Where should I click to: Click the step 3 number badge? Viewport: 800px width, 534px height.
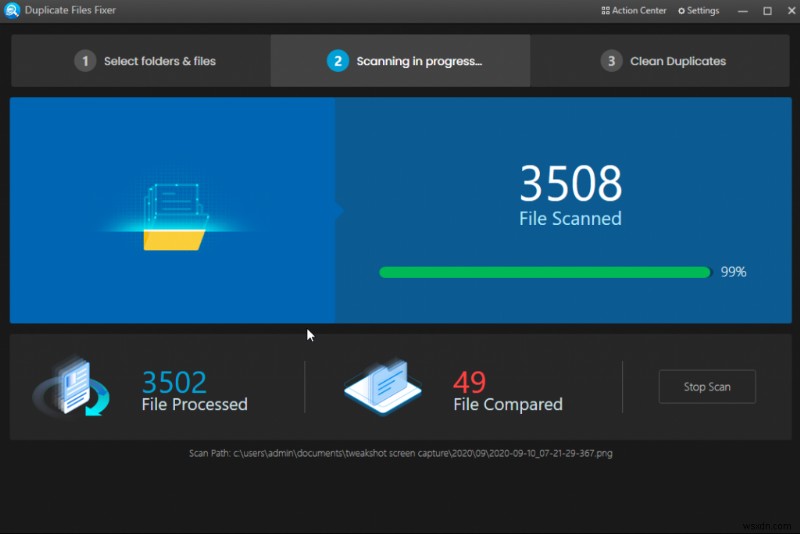(611, 61)
